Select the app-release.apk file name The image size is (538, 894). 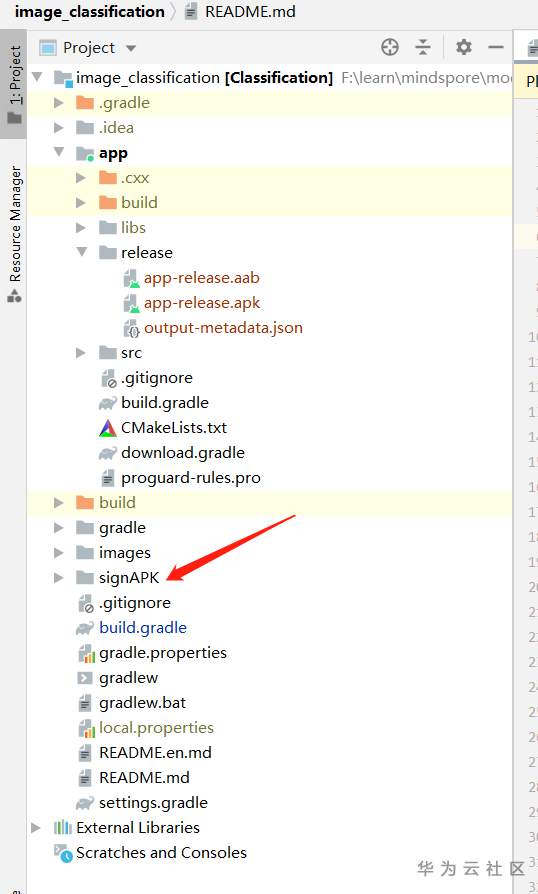point(202,303)
